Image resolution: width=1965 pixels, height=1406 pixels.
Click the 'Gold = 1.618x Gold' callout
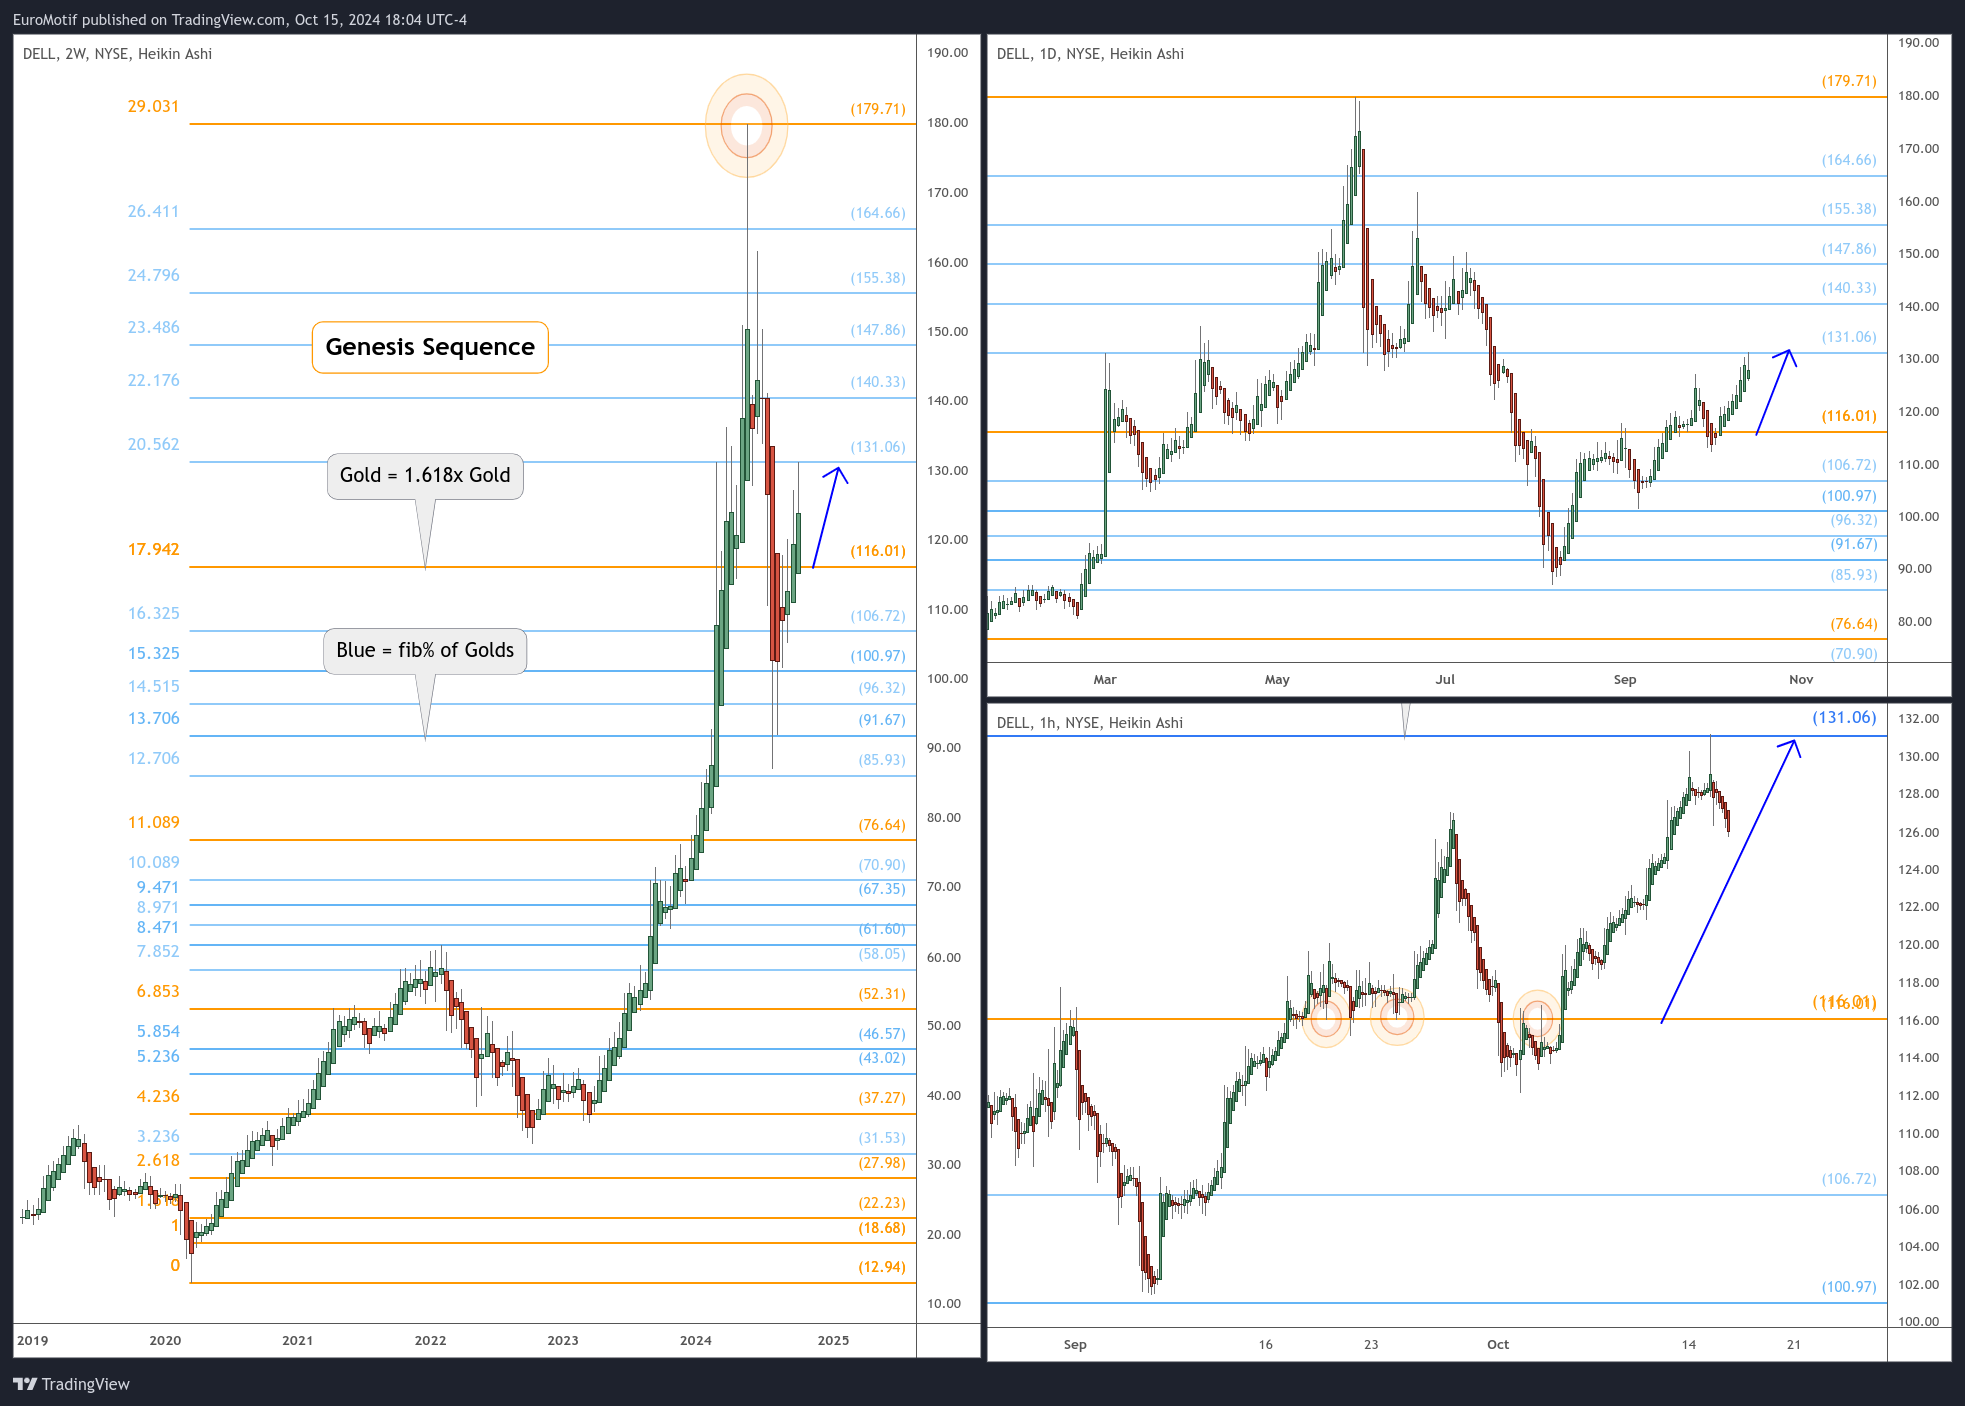tap(425, 475)
